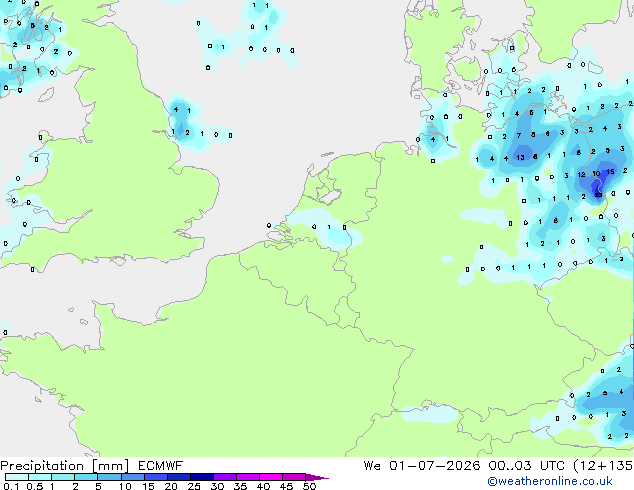
Task: Click the 'Precipitation' title word
Action: tap(42, 466)
